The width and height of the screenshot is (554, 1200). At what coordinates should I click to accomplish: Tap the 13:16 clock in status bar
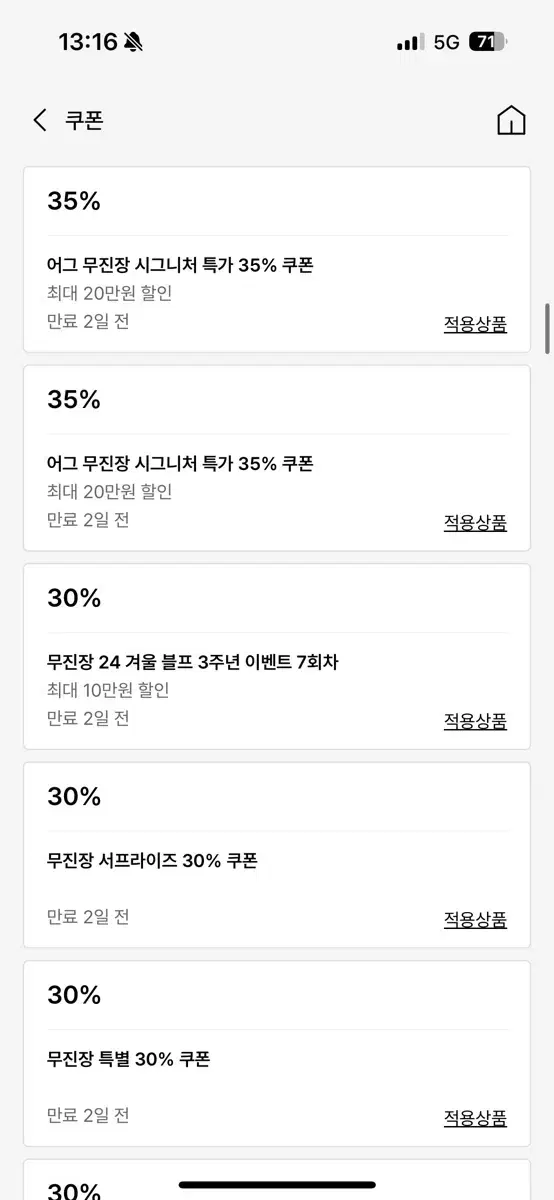tap(88, 42)
